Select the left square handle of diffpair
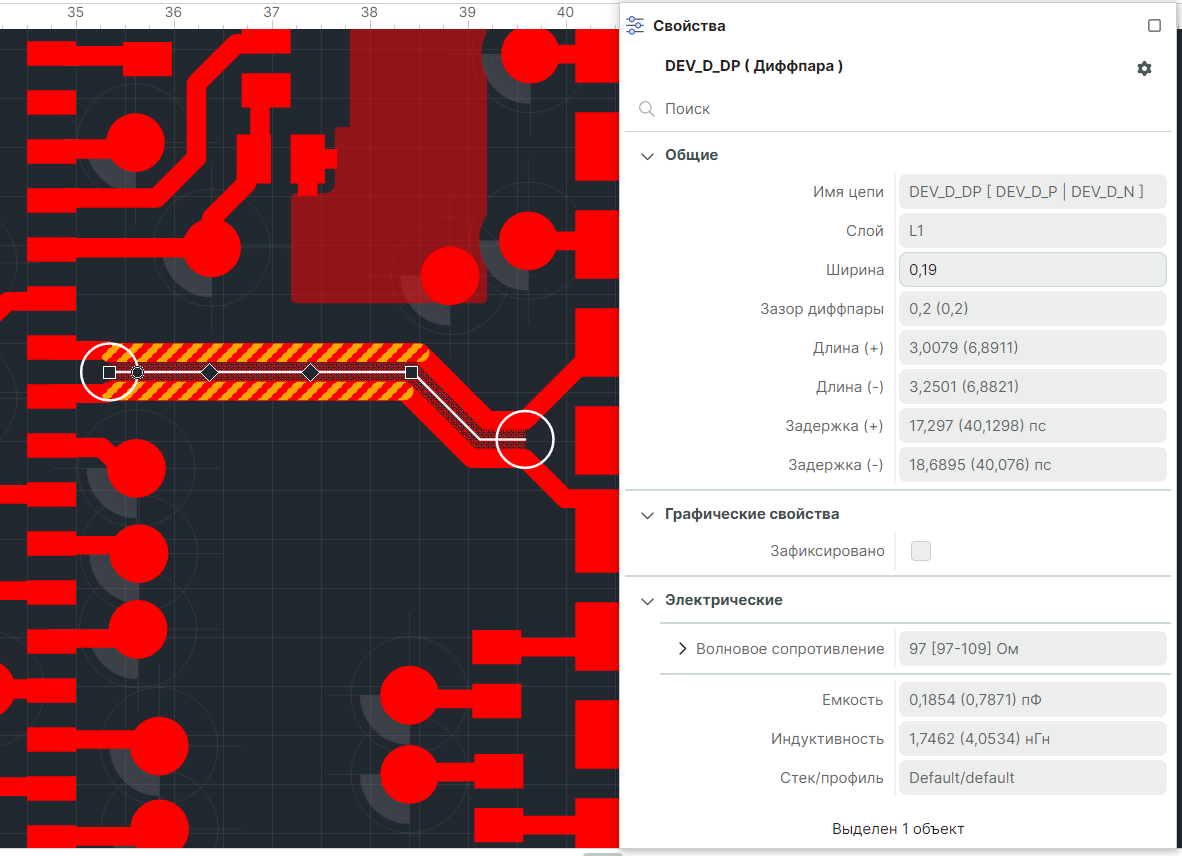This screenshot has height=856, width=1182. (109, 372)
